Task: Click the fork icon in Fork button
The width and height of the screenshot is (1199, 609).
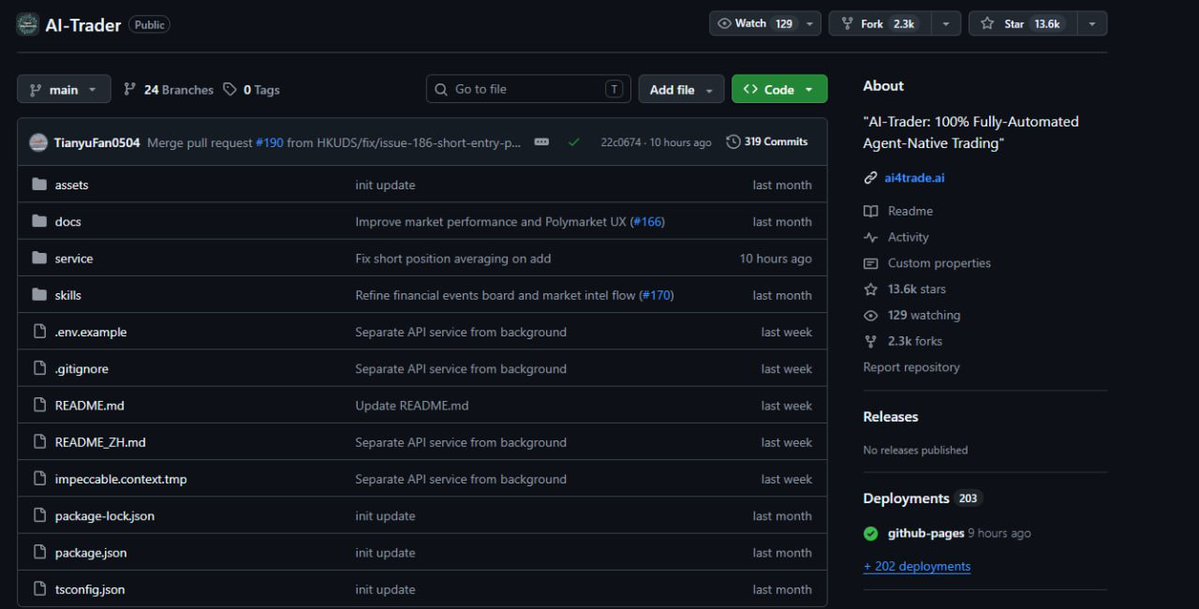Action: [x=847, y=24]
